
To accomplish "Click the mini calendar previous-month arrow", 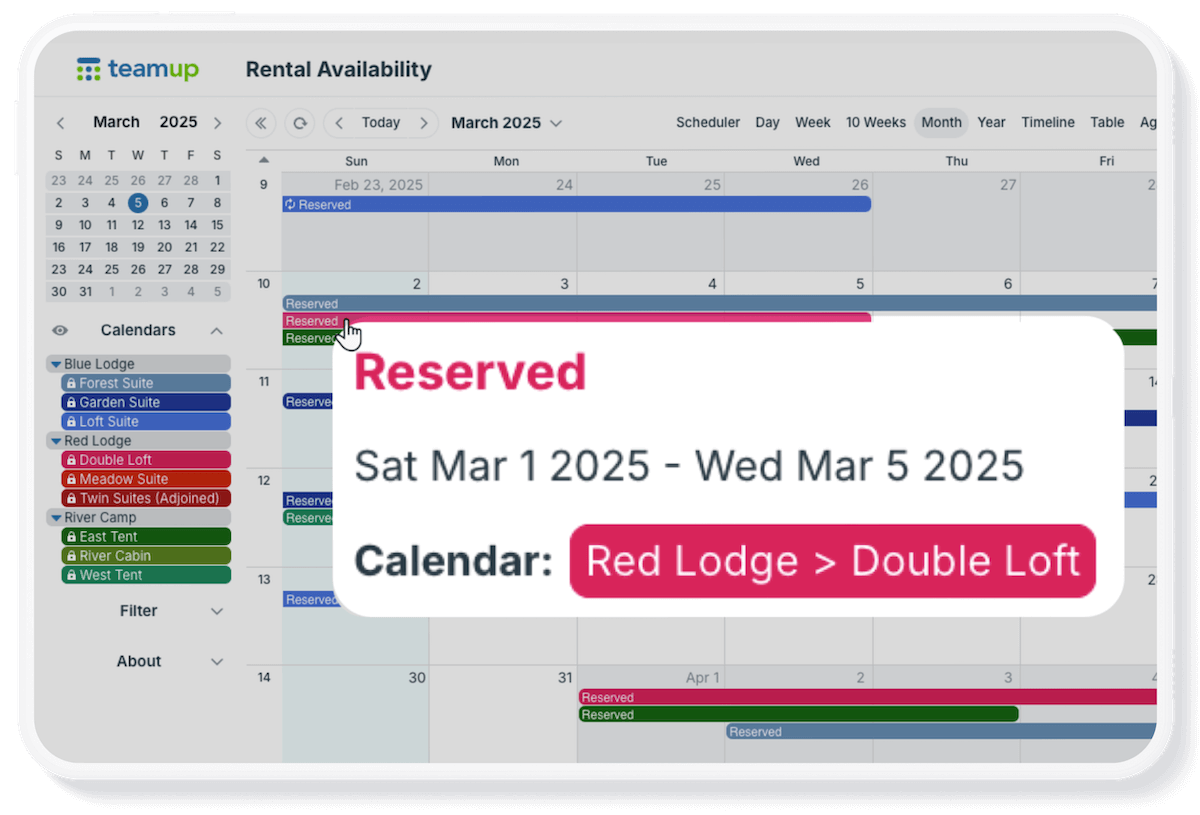I will [x=60, y=123].
